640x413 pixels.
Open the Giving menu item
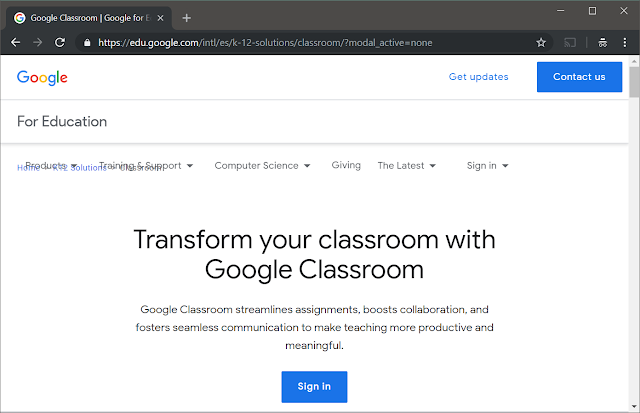coord(346,165)
